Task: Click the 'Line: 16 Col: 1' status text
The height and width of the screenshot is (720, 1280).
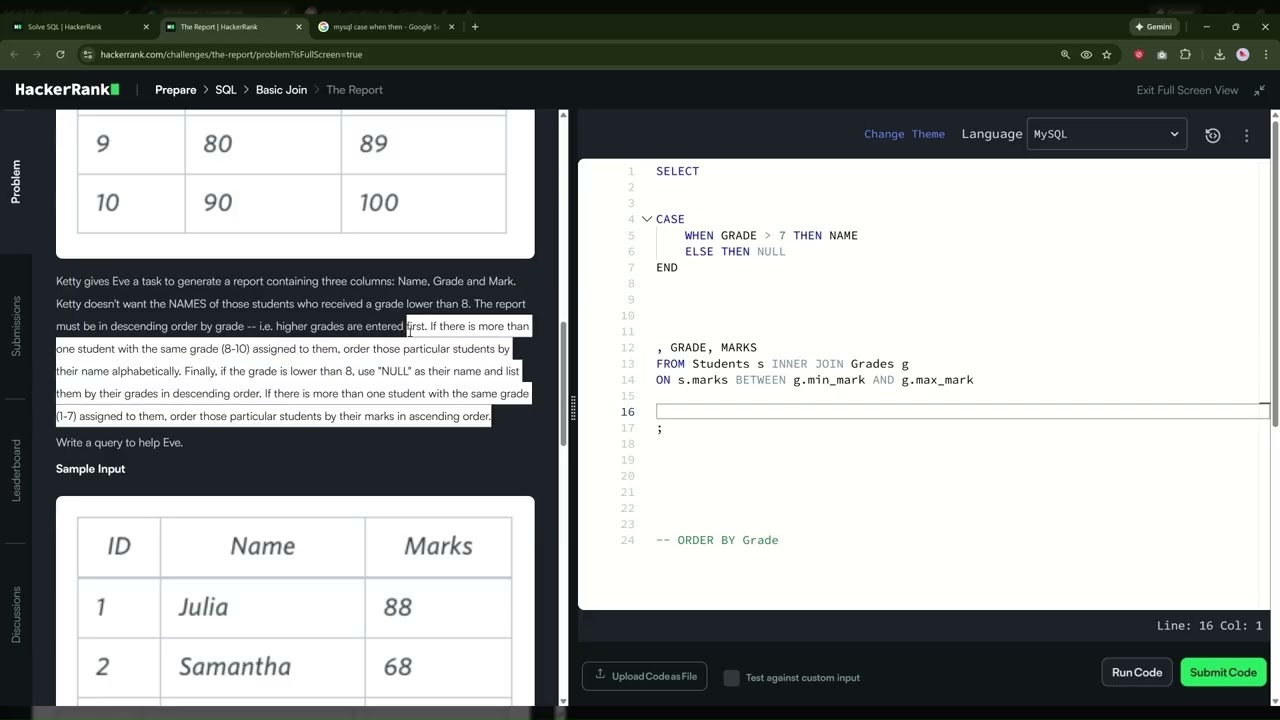Action: coord(1209,625)
